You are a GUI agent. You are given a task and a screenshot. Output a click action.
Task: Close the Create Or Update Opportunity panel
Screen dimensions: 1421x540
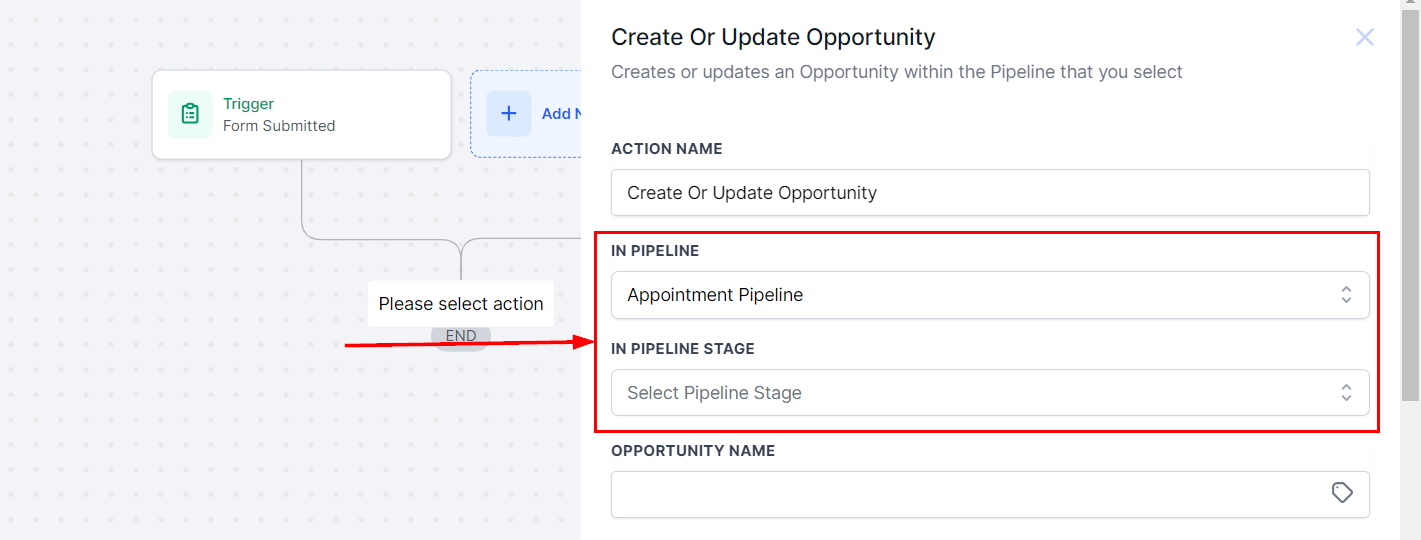click(1364, 38)
